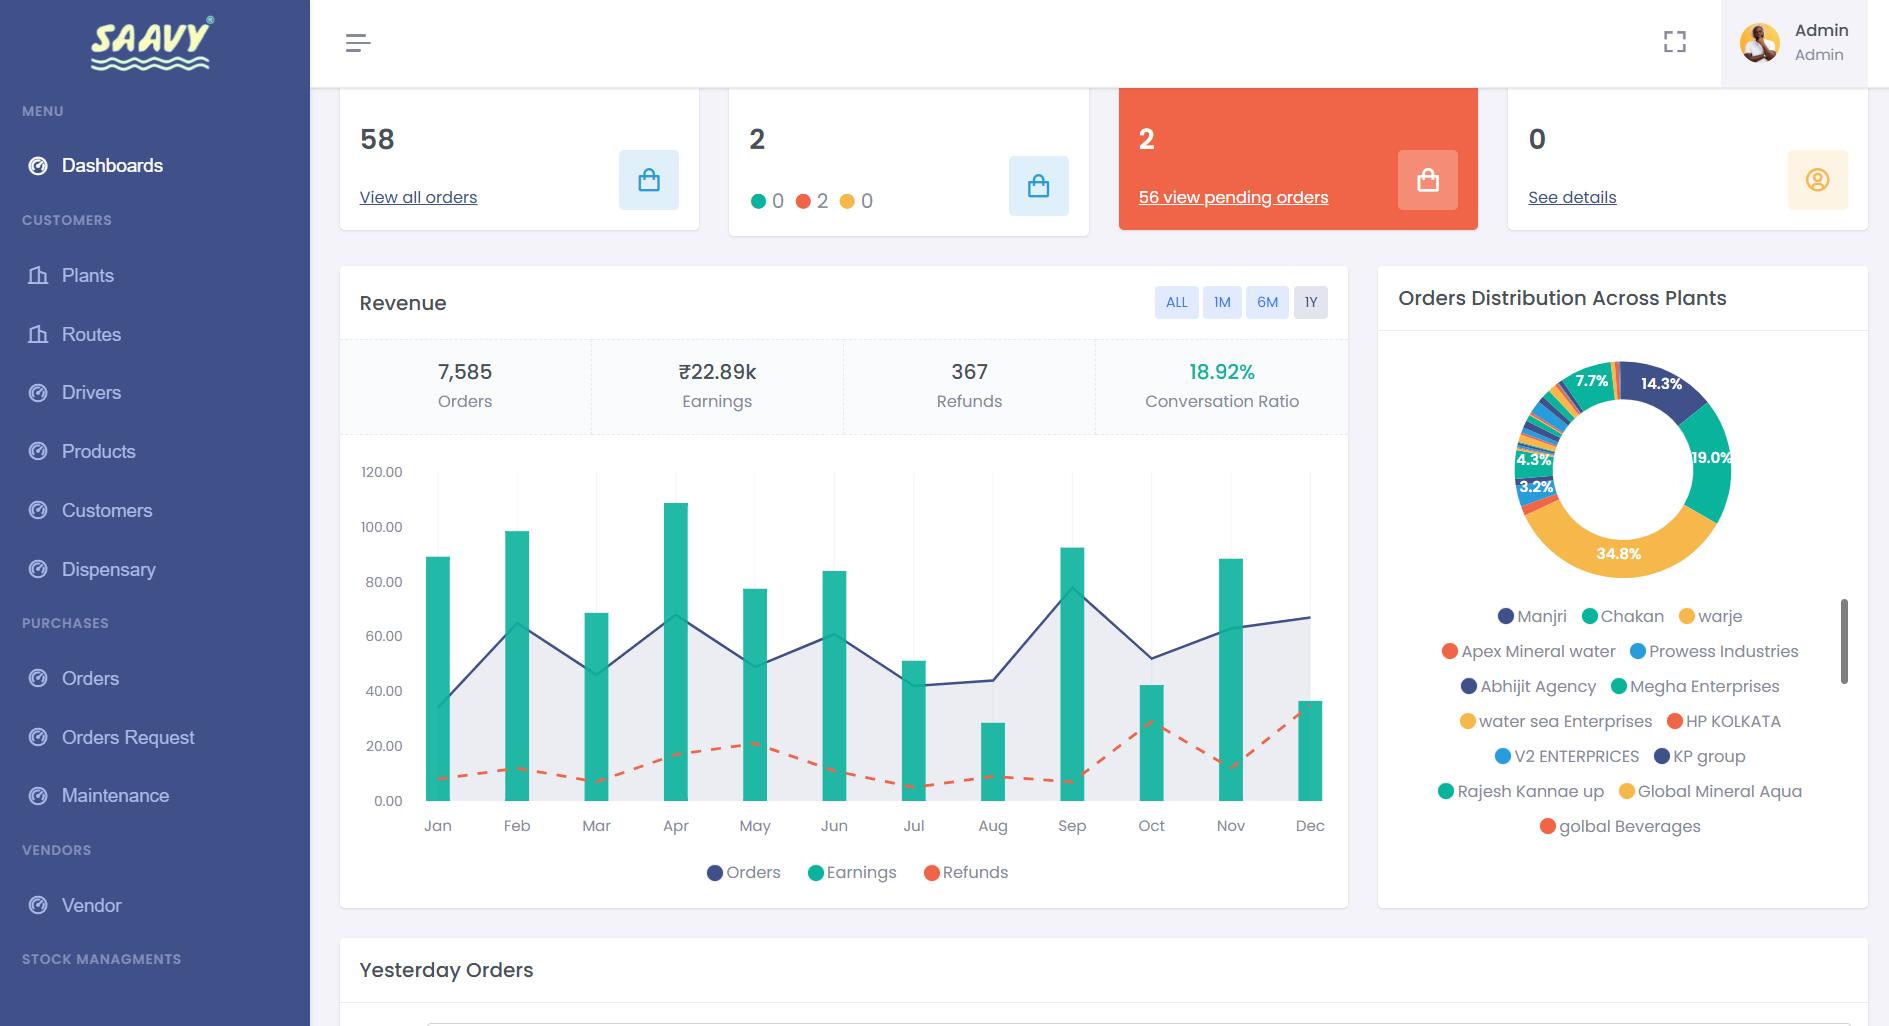Open the View all orders link
Viewport: 1889px width, 1026px height.
coord(418,197)
